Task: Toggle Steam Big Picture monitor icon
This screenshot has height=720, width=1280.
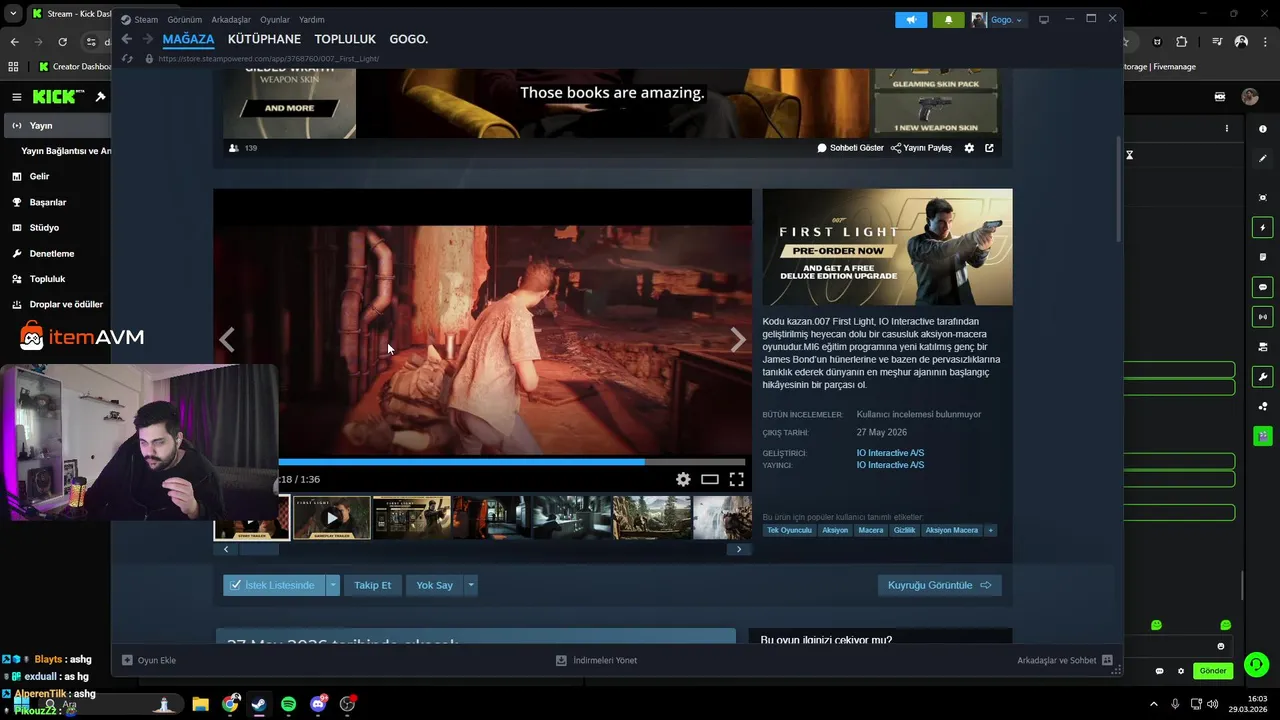Action: (x=1044, y=19)
